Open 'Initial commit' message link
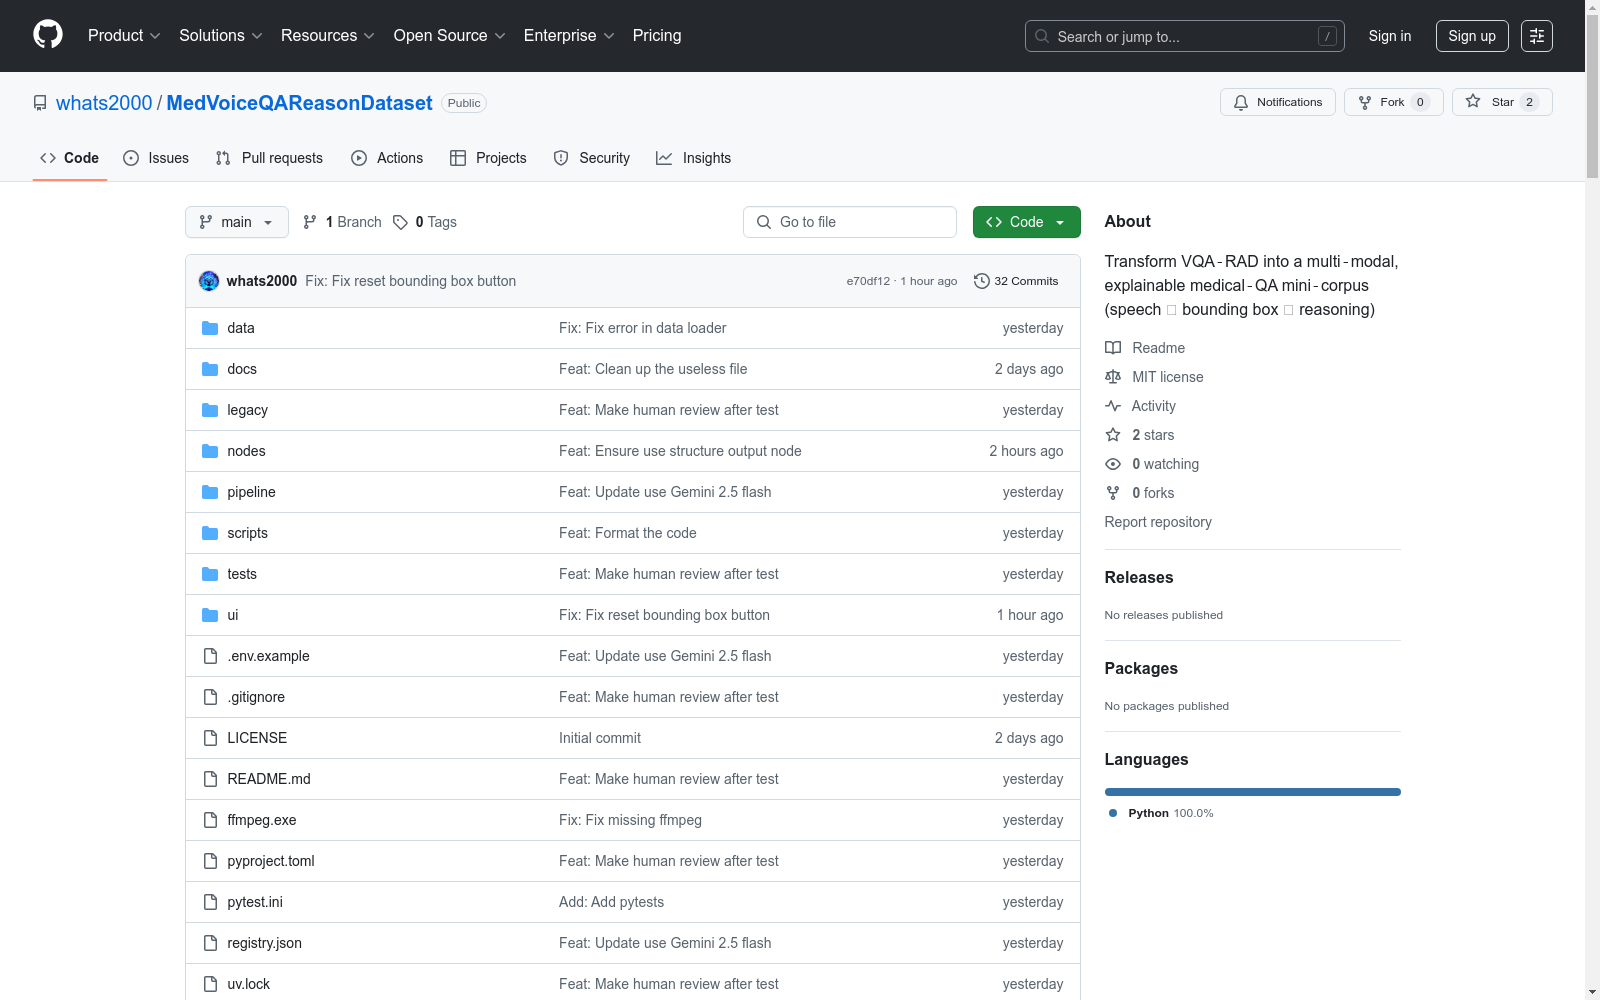 [x=600, y=738]
